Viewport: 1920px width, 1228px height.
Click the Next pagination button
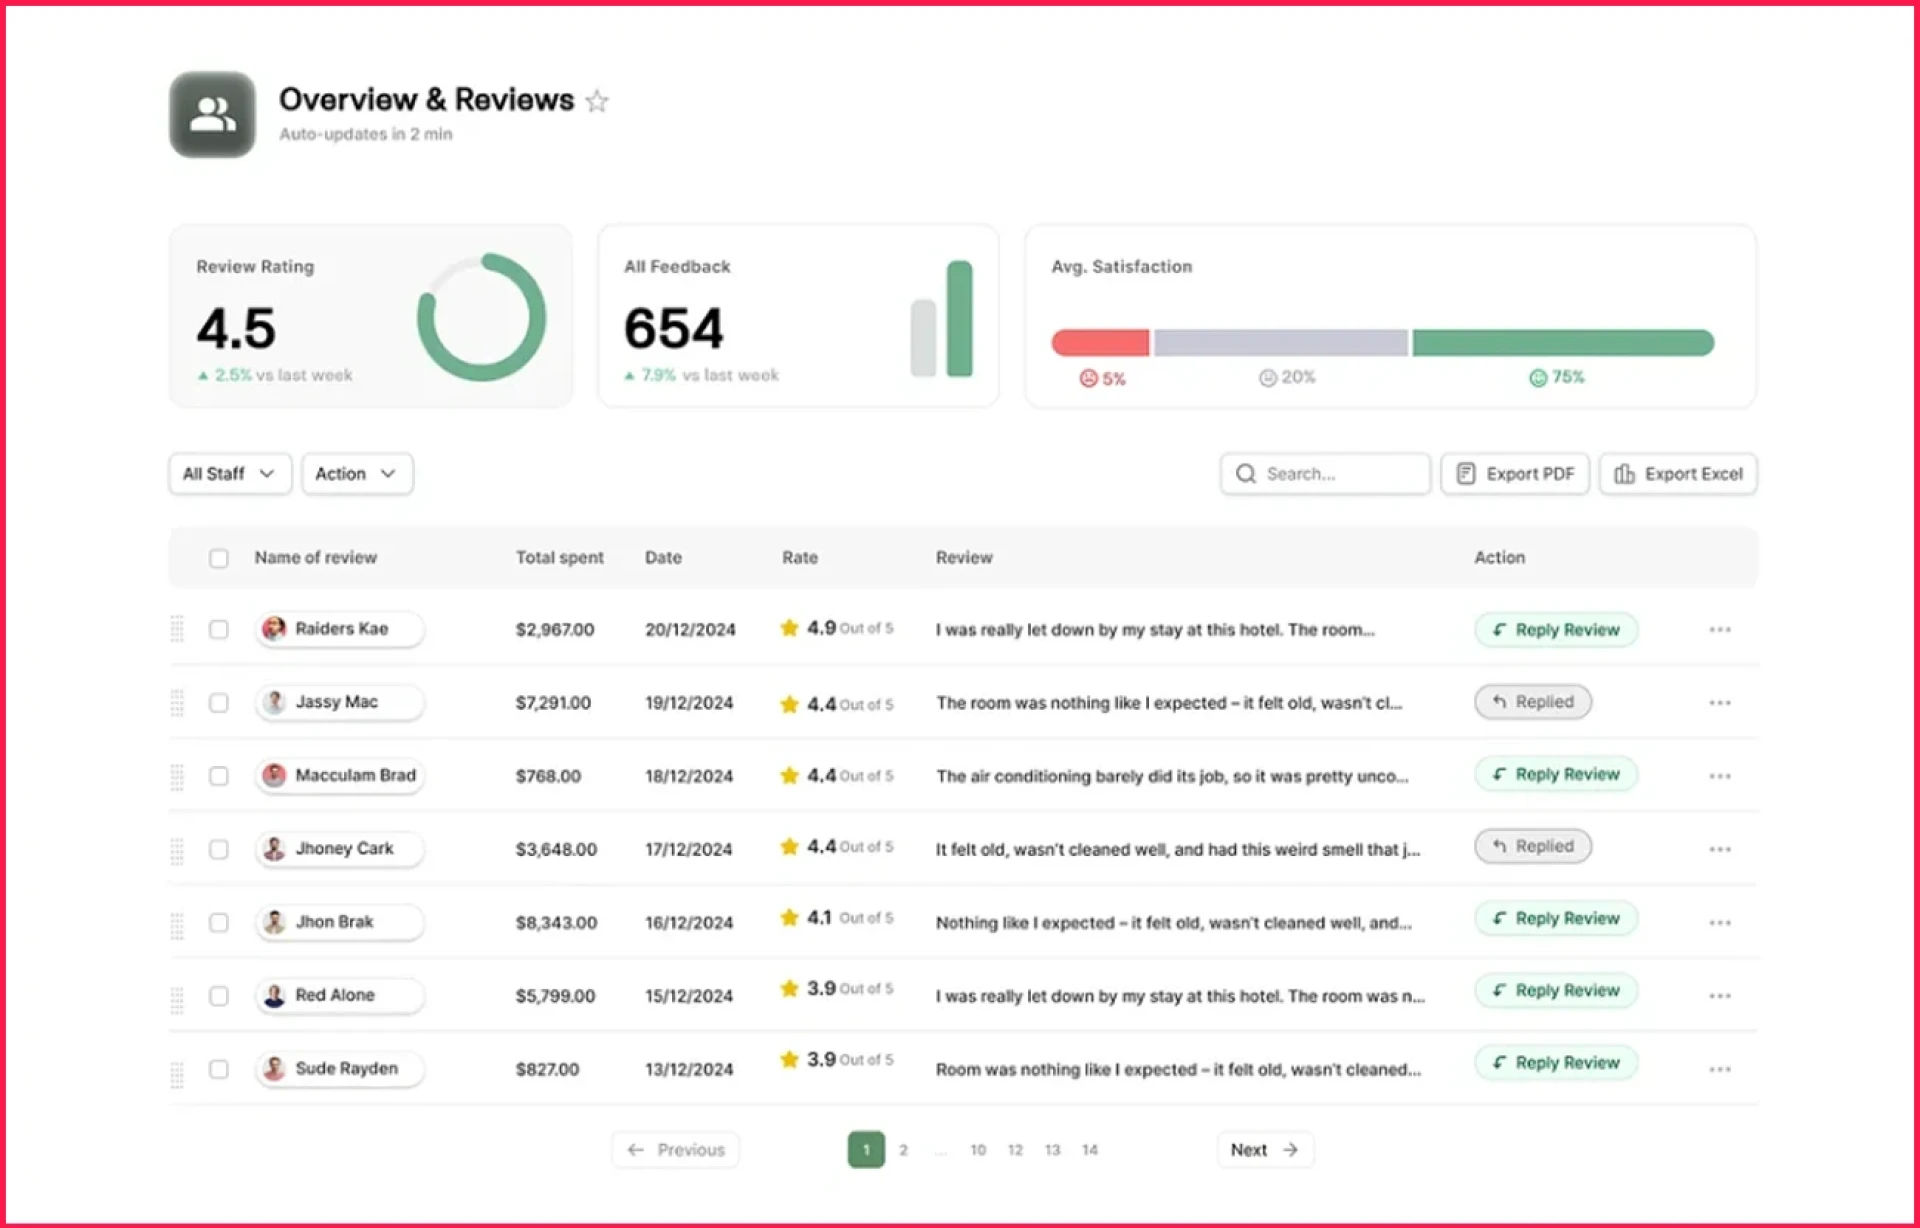pos(1264,1149)
